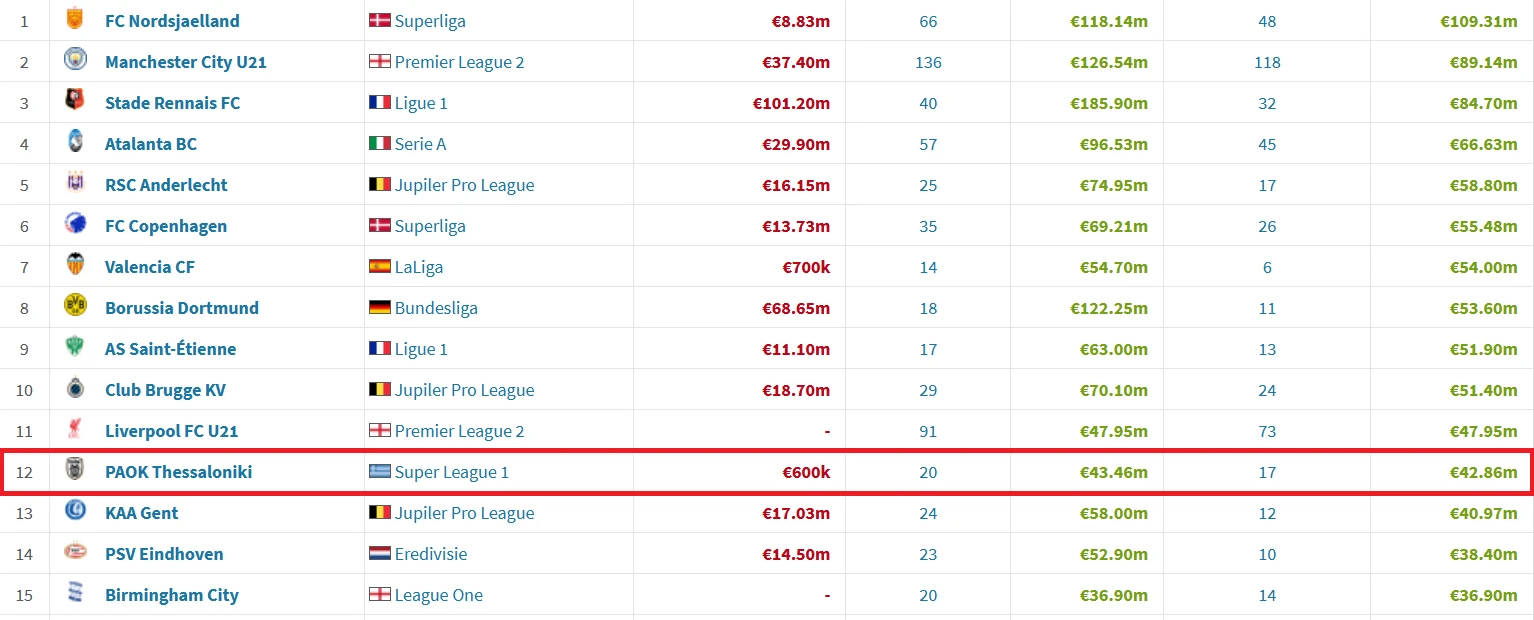Viewport: 1534px width, 620px height.
Task: Click the Manchester City U21 crest icon
Action: pyautogui.click(x=75, y=61)
